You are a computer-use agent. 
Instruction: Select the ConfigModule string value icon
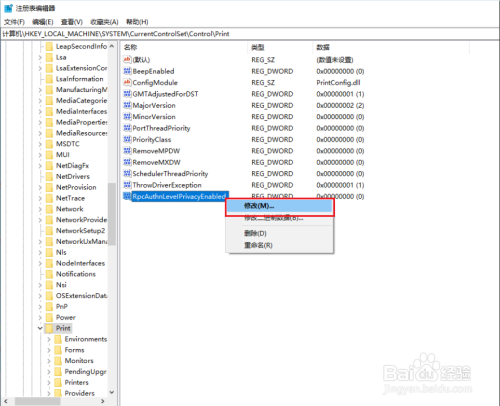[127, 82]
